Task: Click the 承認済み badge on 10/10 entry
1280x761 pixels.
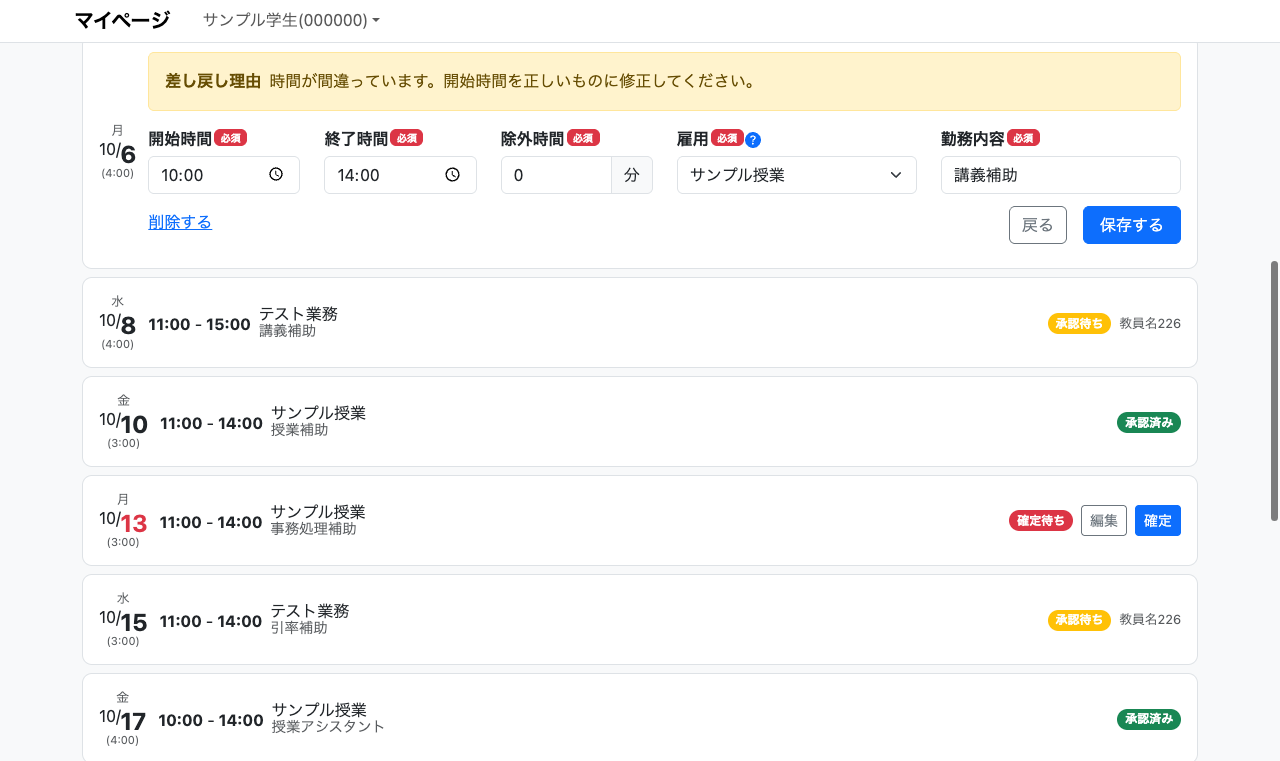Action: pos(1148,422)
